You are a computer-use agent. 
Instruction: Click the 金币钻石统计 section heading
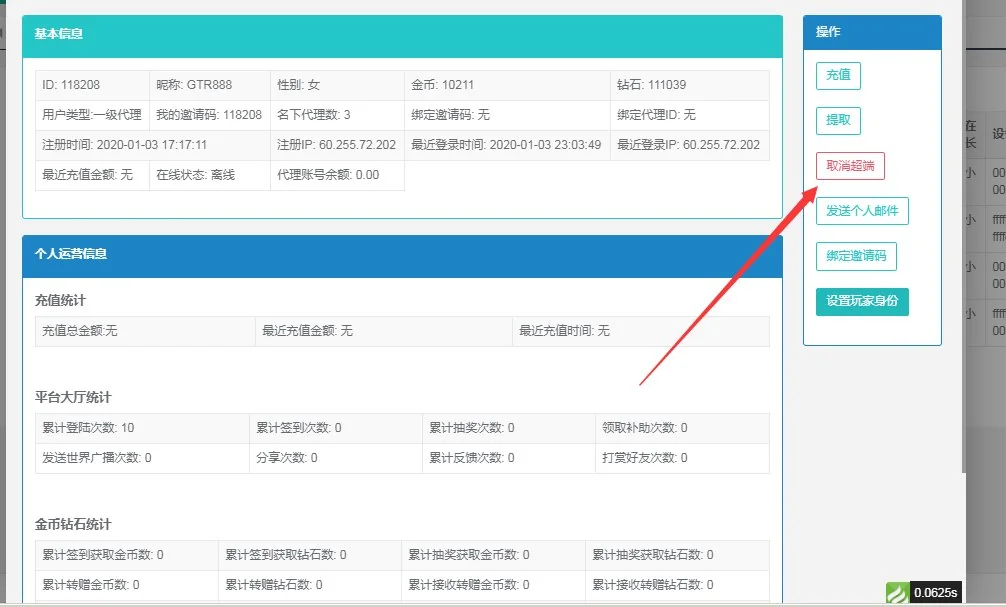point(75,521)
